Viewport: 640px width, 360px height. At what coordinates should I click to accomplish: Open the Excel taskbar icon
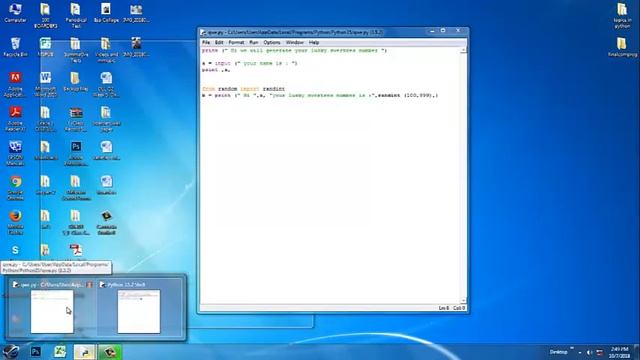coord(60,351)
